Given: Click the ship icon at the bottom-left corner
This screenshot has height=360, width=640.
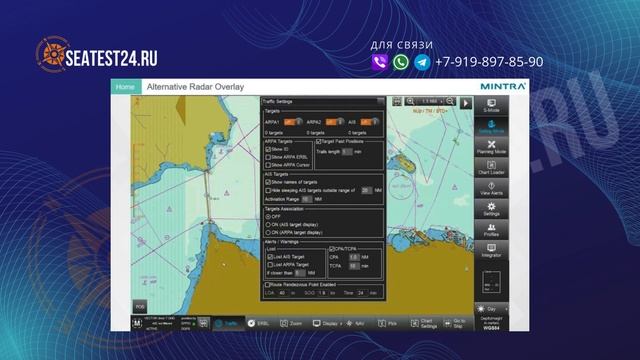Looking at the screenshot, I should pos(137,323).
